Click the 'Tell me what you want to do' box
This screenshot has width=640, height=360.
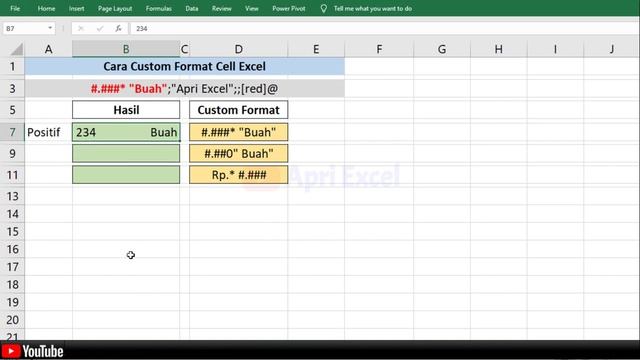(373, 8)
